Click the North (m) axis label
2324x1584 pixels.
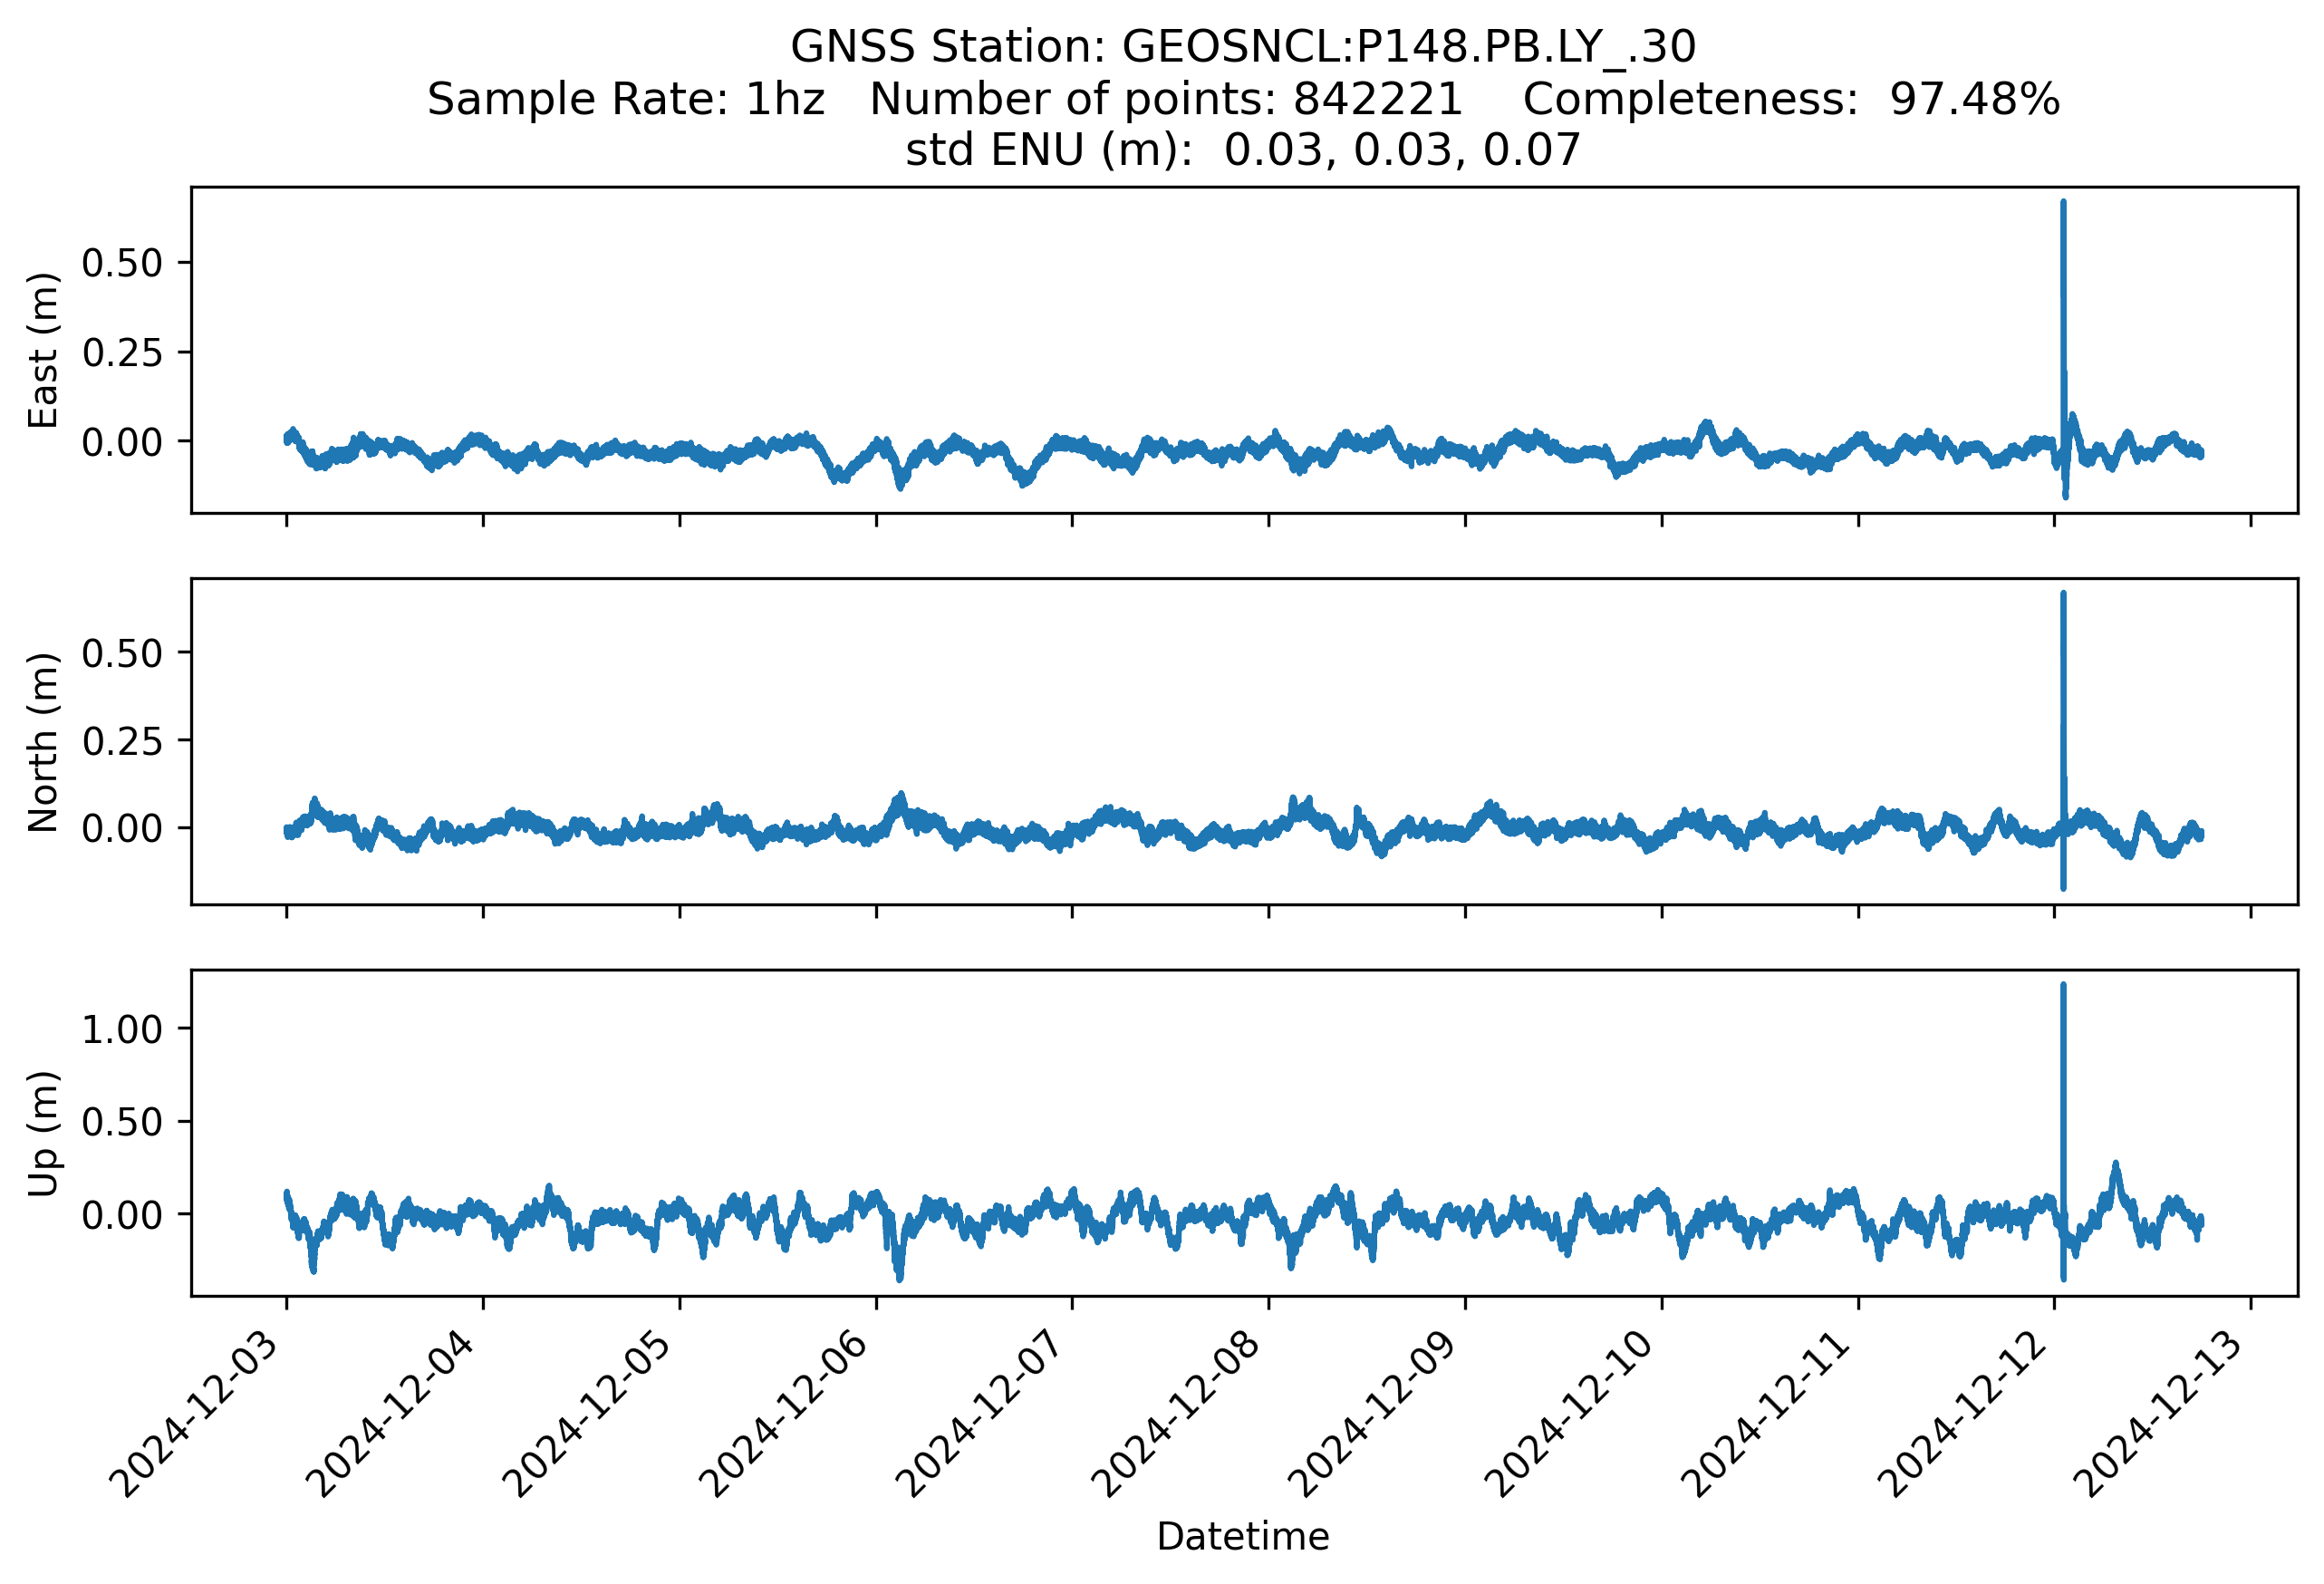43,742
